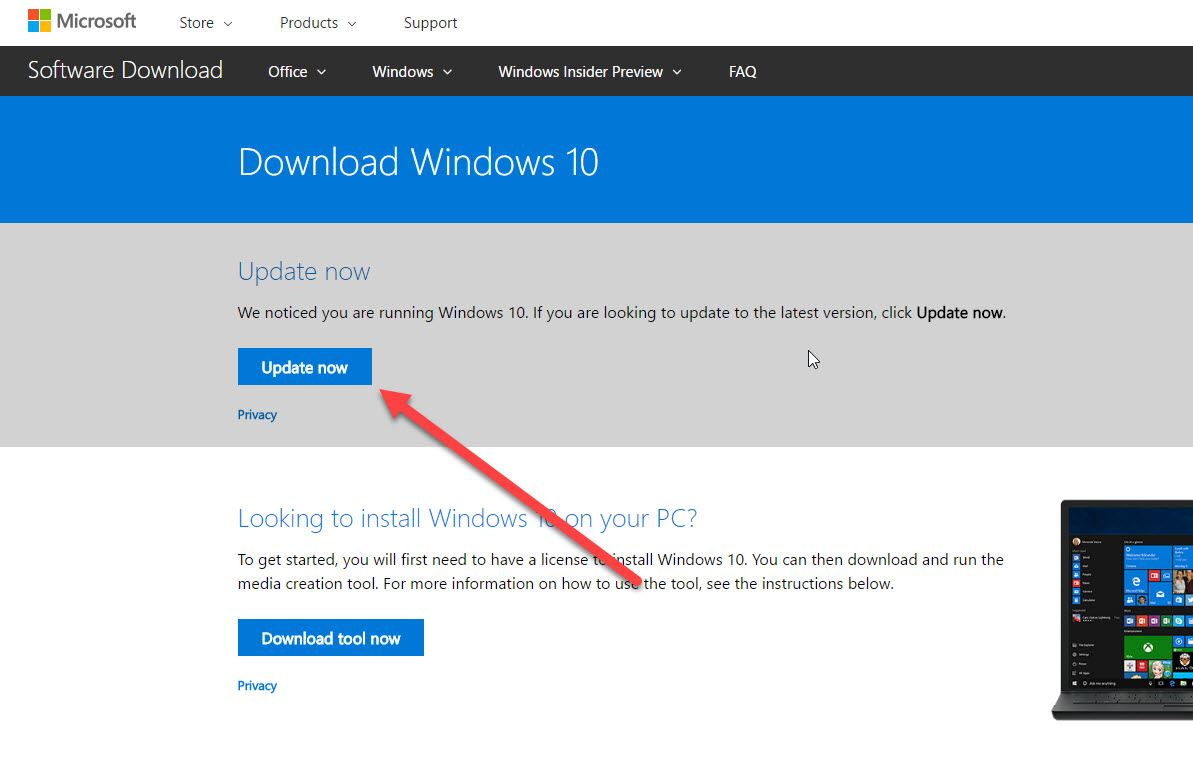Expand the Products chevron arrow
Screen dimensions: 1193x757
pos(352,24)
